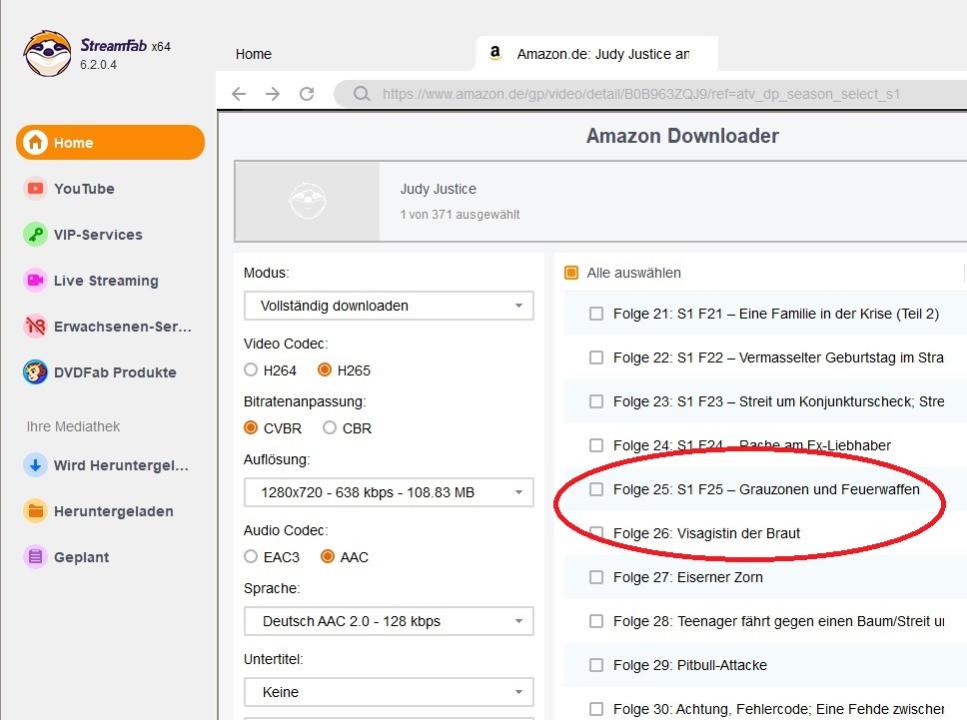Click the Amazon Downloader heading
Viewport: 967px width, 720px height.
tap(682, 136)
